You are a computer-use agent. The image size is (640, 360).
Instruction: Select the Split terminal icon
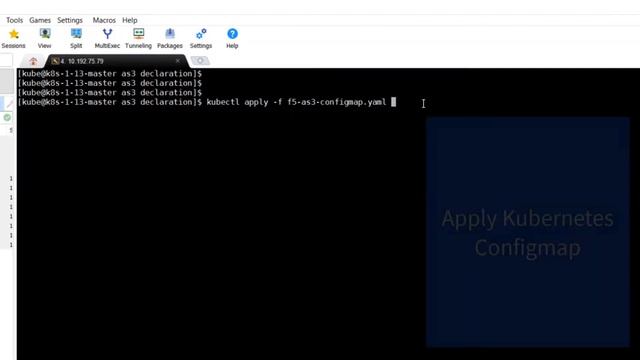(x=76, y=34)
